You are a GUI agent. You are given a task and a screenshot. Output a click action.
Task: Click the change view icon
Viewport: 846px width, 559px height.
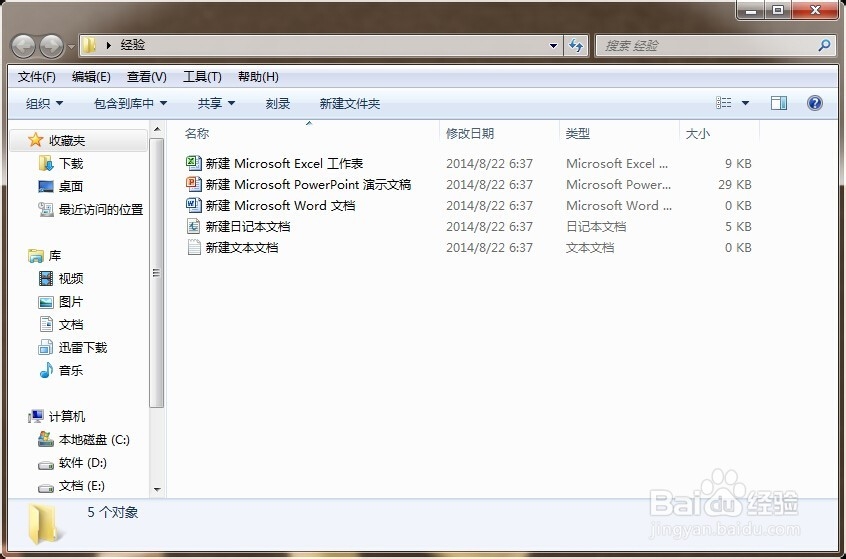[724, 103]
